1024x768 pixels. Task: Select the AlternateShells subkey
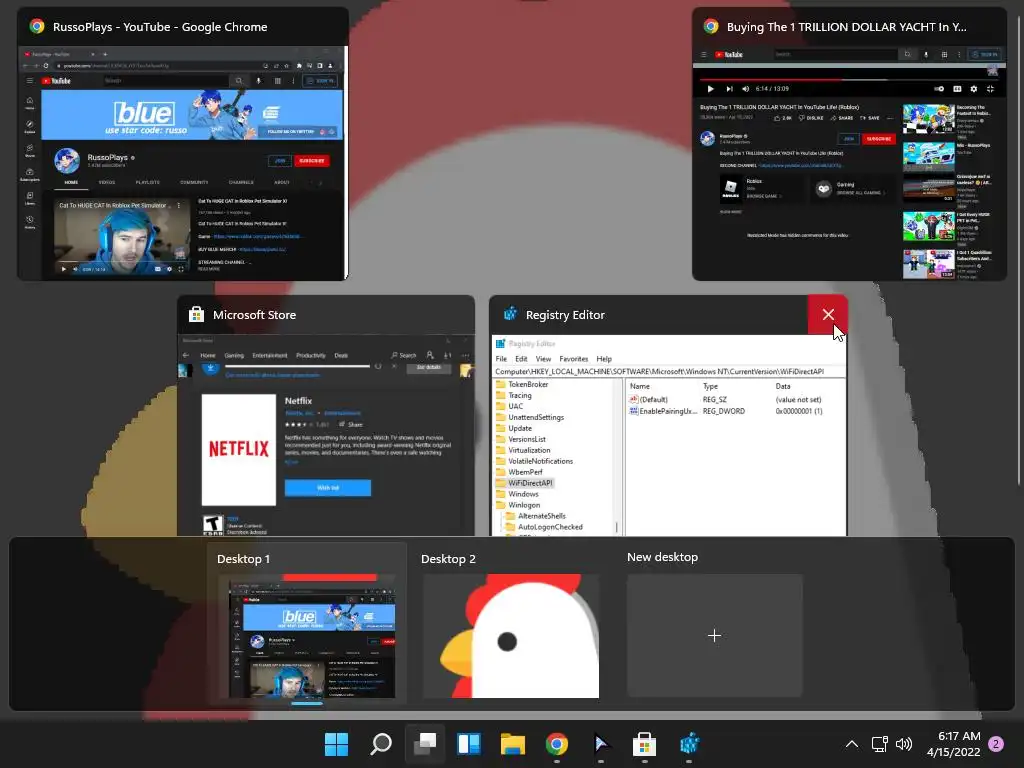[x=542, y=516]
